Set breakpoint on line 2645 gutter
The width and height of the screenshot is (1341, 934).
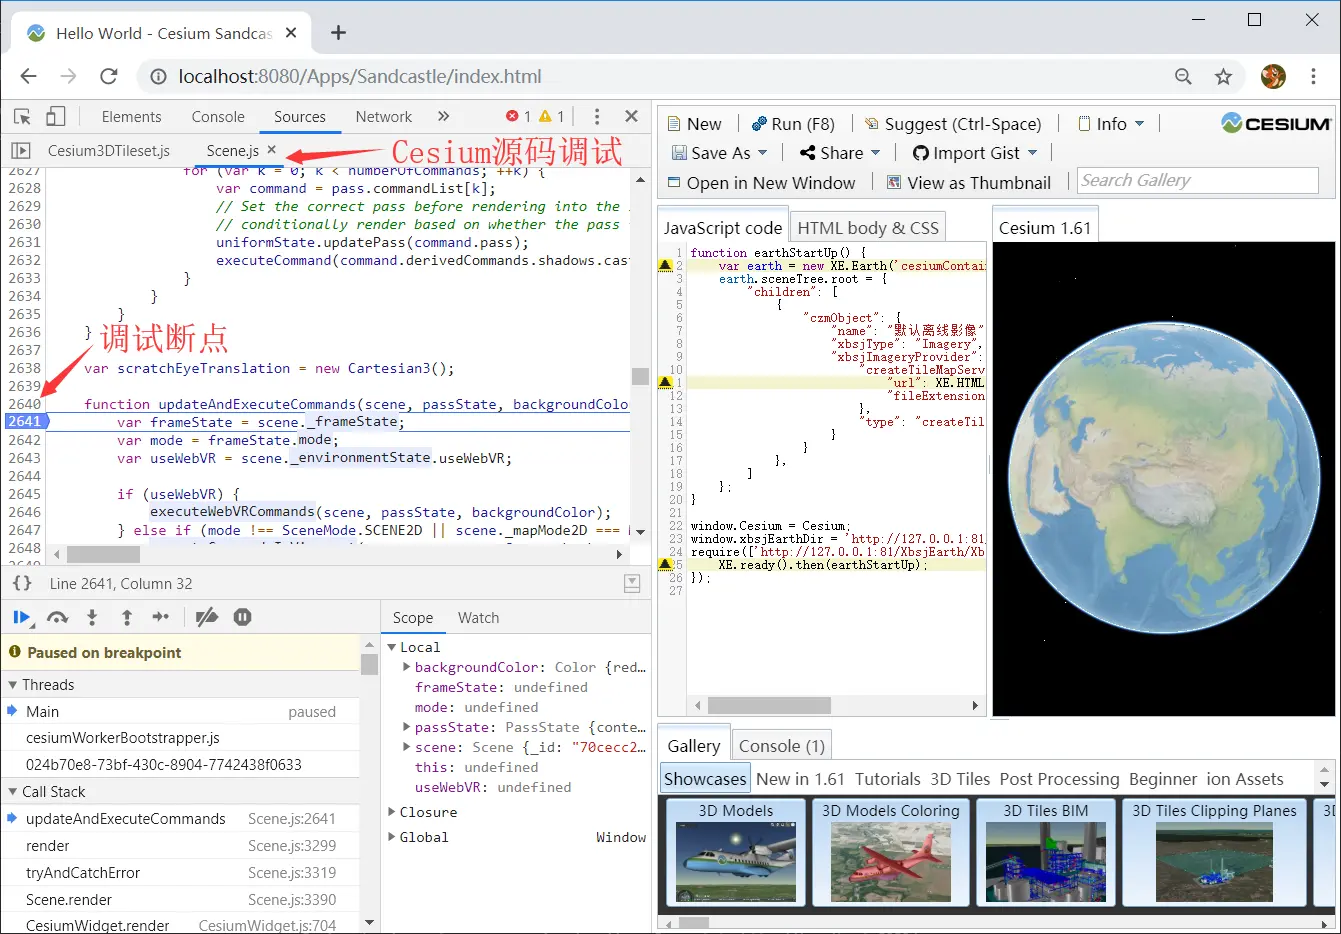click(x=25, y=494)
